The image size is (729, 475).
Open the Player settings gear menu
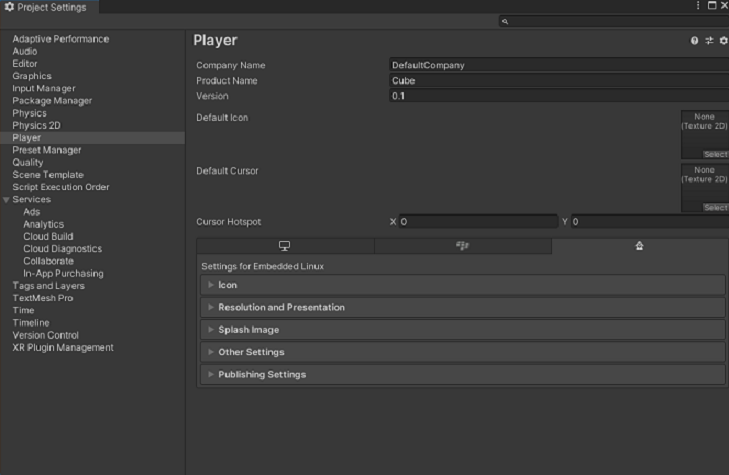pyautogui.click(x=723, y=41)
